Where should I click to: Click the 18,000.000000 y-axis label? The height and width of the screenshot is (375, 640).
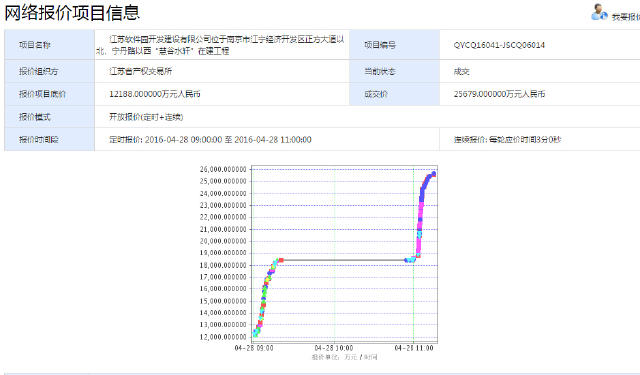223,265
